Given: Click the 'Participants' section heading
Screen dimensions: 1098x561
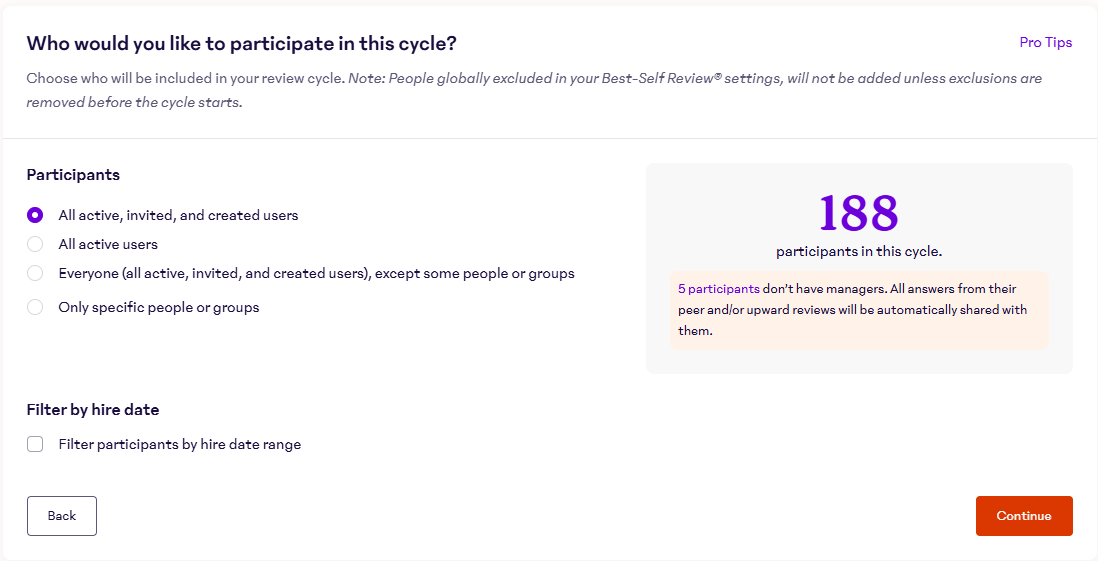Looking at the screenshot, I should coord(73,174).
